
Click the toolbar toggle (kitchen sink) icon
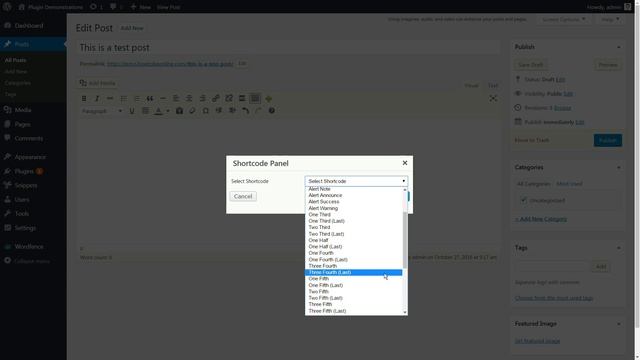click(255, 98)
